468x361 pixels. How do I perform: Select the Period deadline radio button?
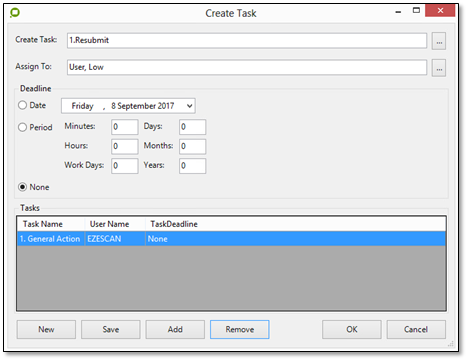22,127
